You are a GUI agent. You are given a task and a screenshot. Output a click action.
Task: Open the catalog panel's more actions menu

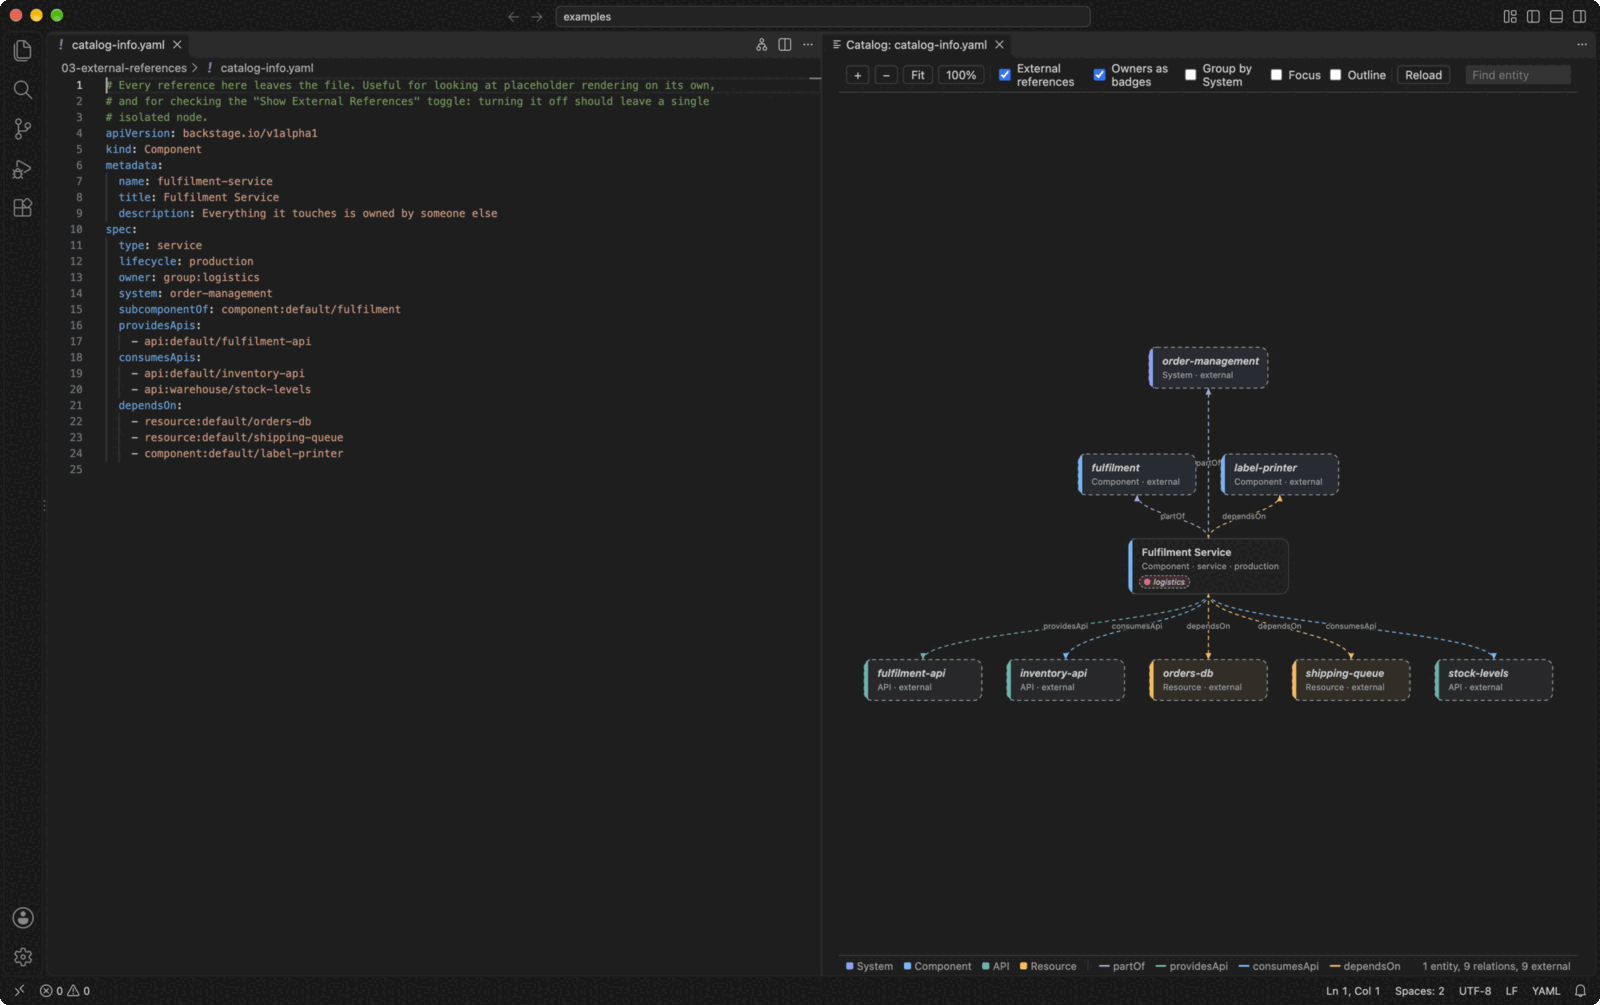1582,45
